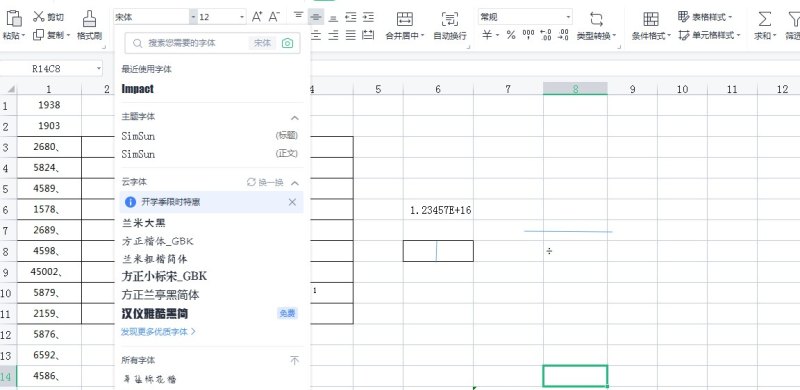This screenshot has width=800, height=390.
Task: Click the decrease indent icon
Action: 351,17
